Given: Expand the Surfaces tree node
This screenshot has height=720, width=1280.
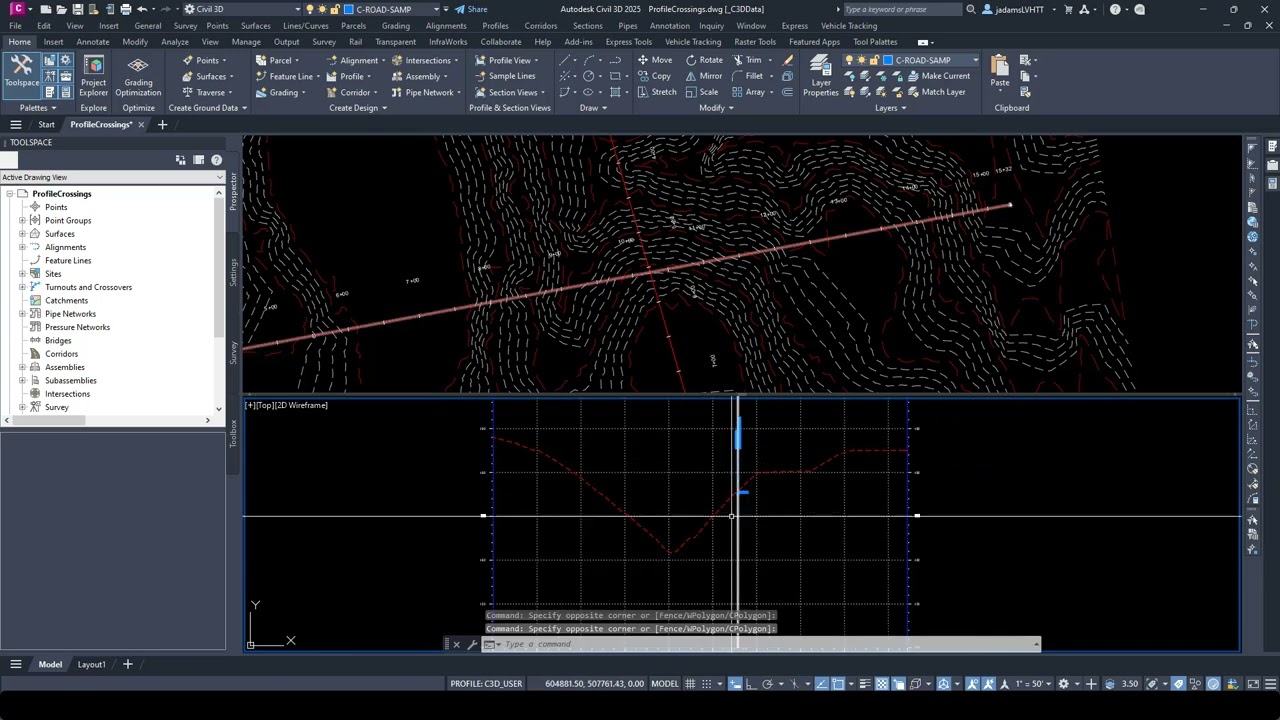Looking at the screenshot, I should (x=22, y=234).
